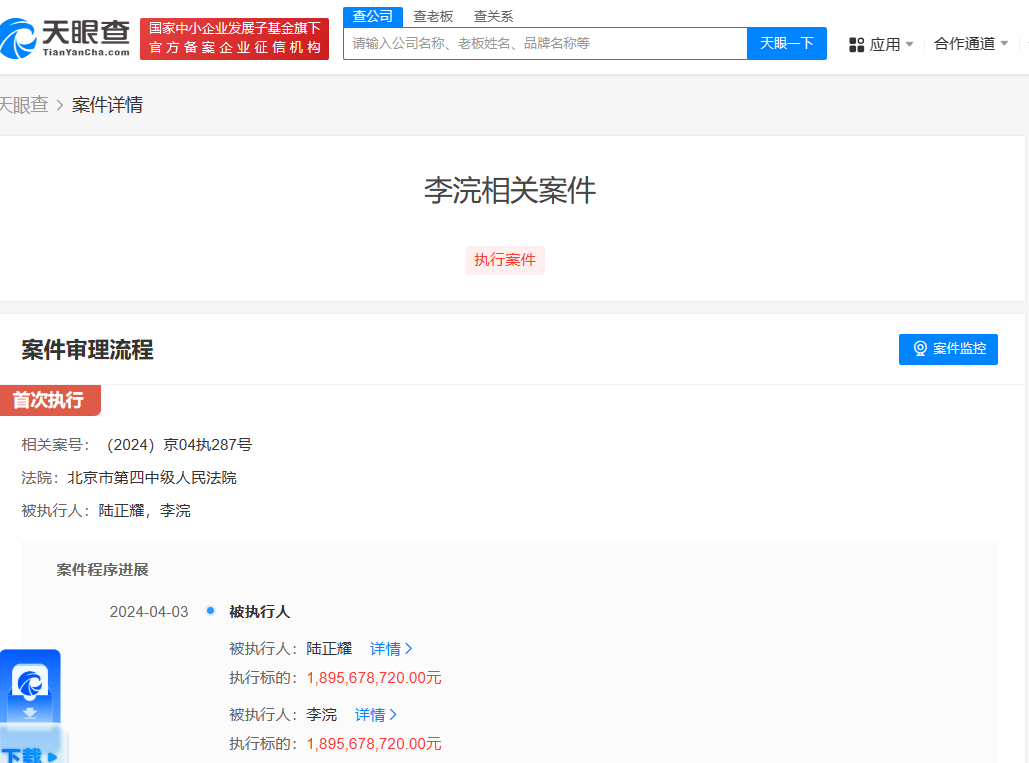Image resolution: width=1029 pixels, height=763 pixels.
Task: Open the 天眼查 breadcrumb link
Action: (x=24, y=104)
